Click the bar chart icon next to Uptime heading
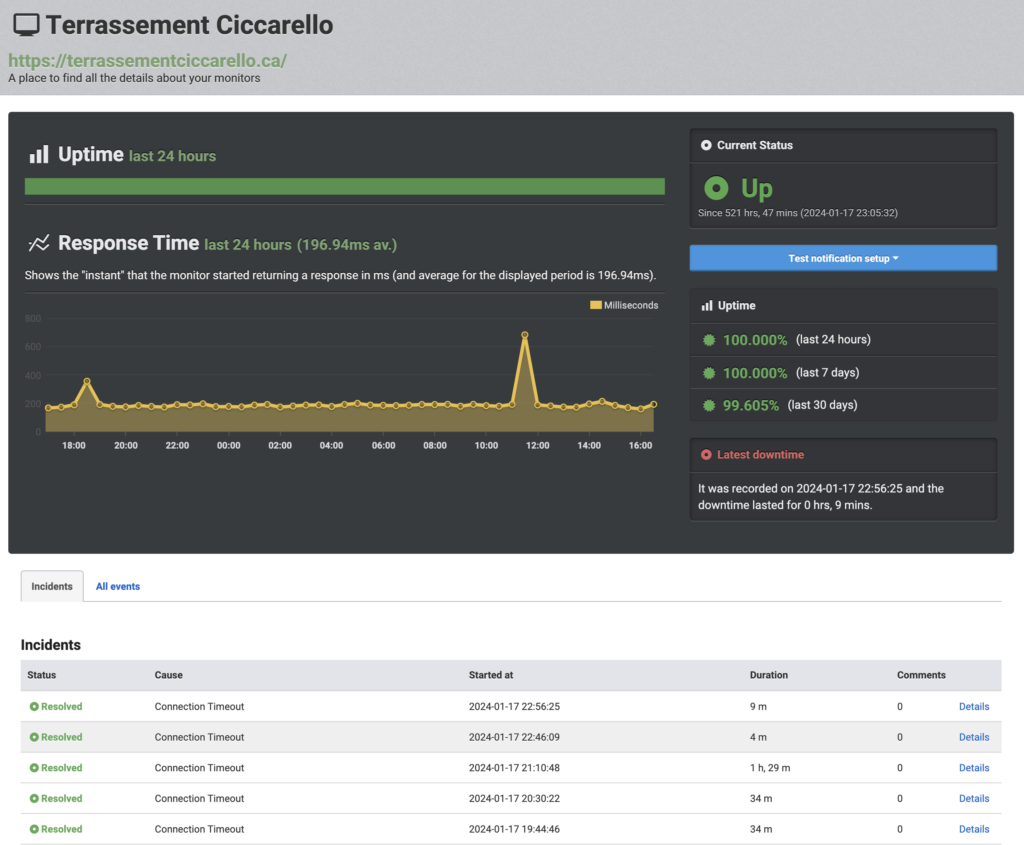This screenshot has width=1024, height=845. (x=39, y=155)
